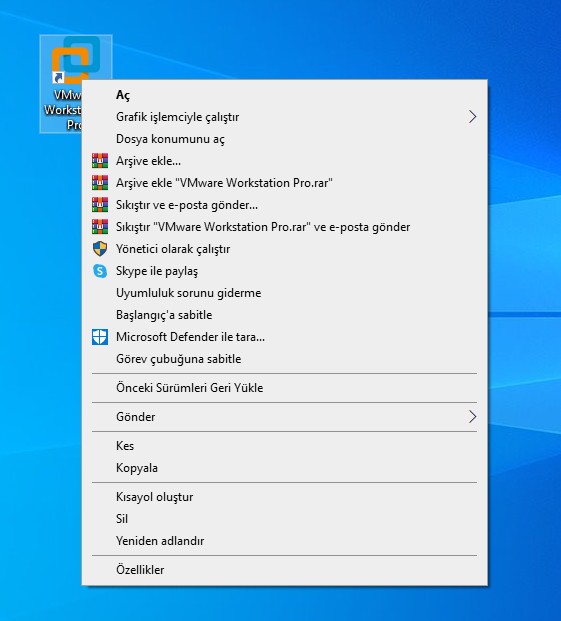The height and width of the screenshot is (621, 561).
Task: Choose 'Aç' from the context menu
Action: (x=284, y=95)
